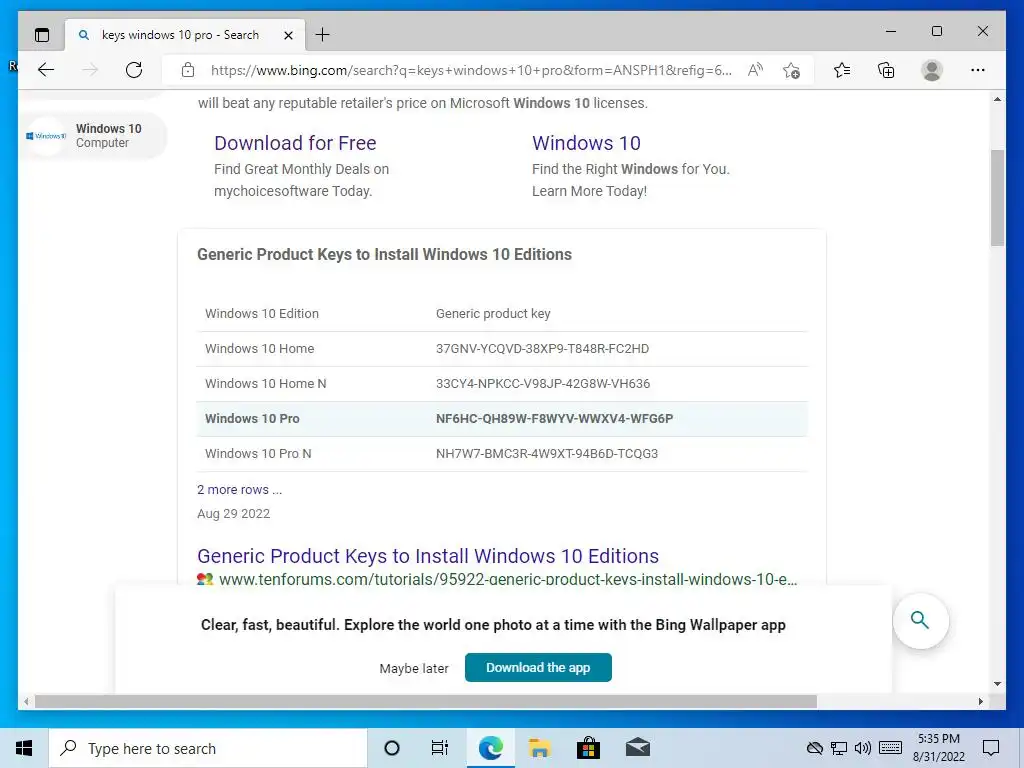This screenshot has height=768, width=1024.
Task: Expand the 2 more rows link
Action: (239, 490)
